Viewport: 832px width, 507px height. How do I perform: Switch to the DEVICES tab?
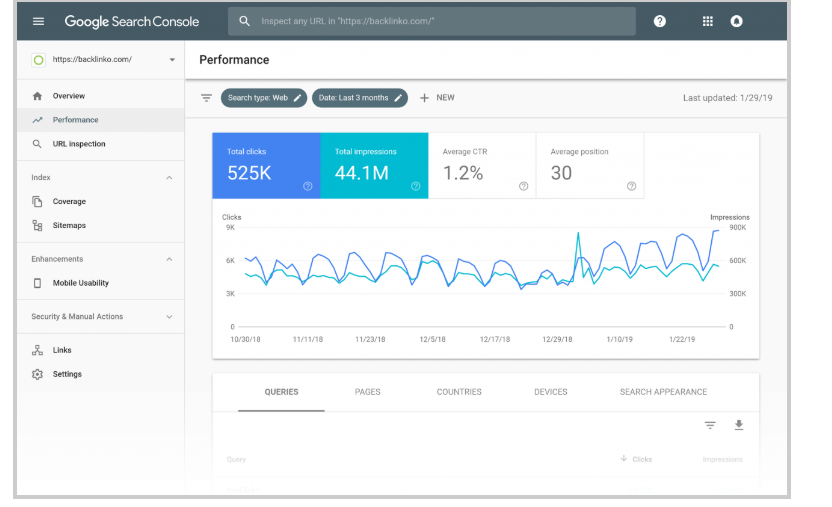551,392
